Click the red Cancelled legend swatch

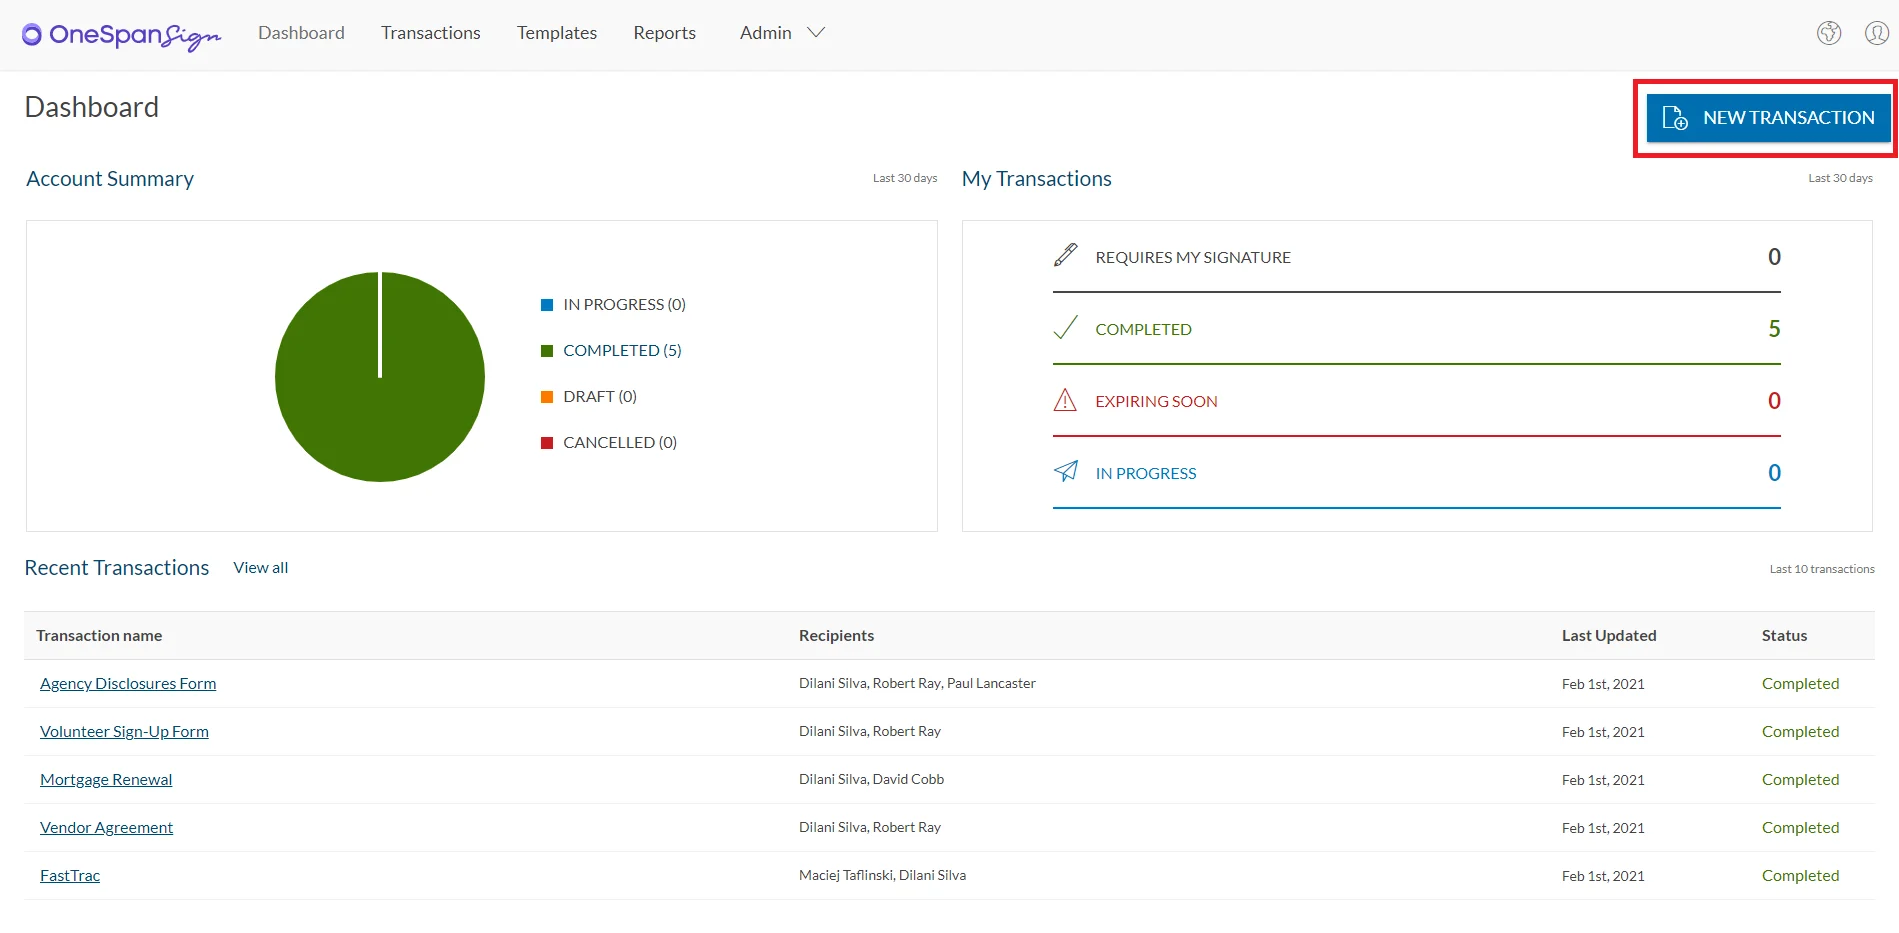point(547,443)
